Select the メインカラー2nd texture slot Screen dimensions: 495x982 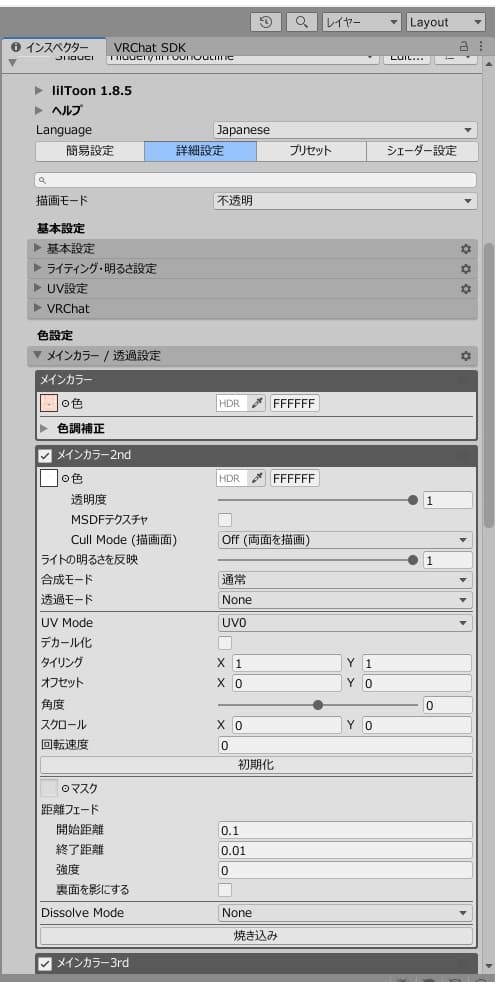[x=49, y=478]
